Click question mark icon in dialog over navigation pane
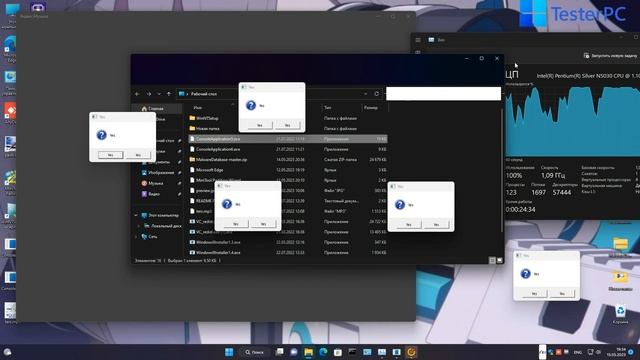The height and width of the screenshot is (360, 640). (101, 135)
